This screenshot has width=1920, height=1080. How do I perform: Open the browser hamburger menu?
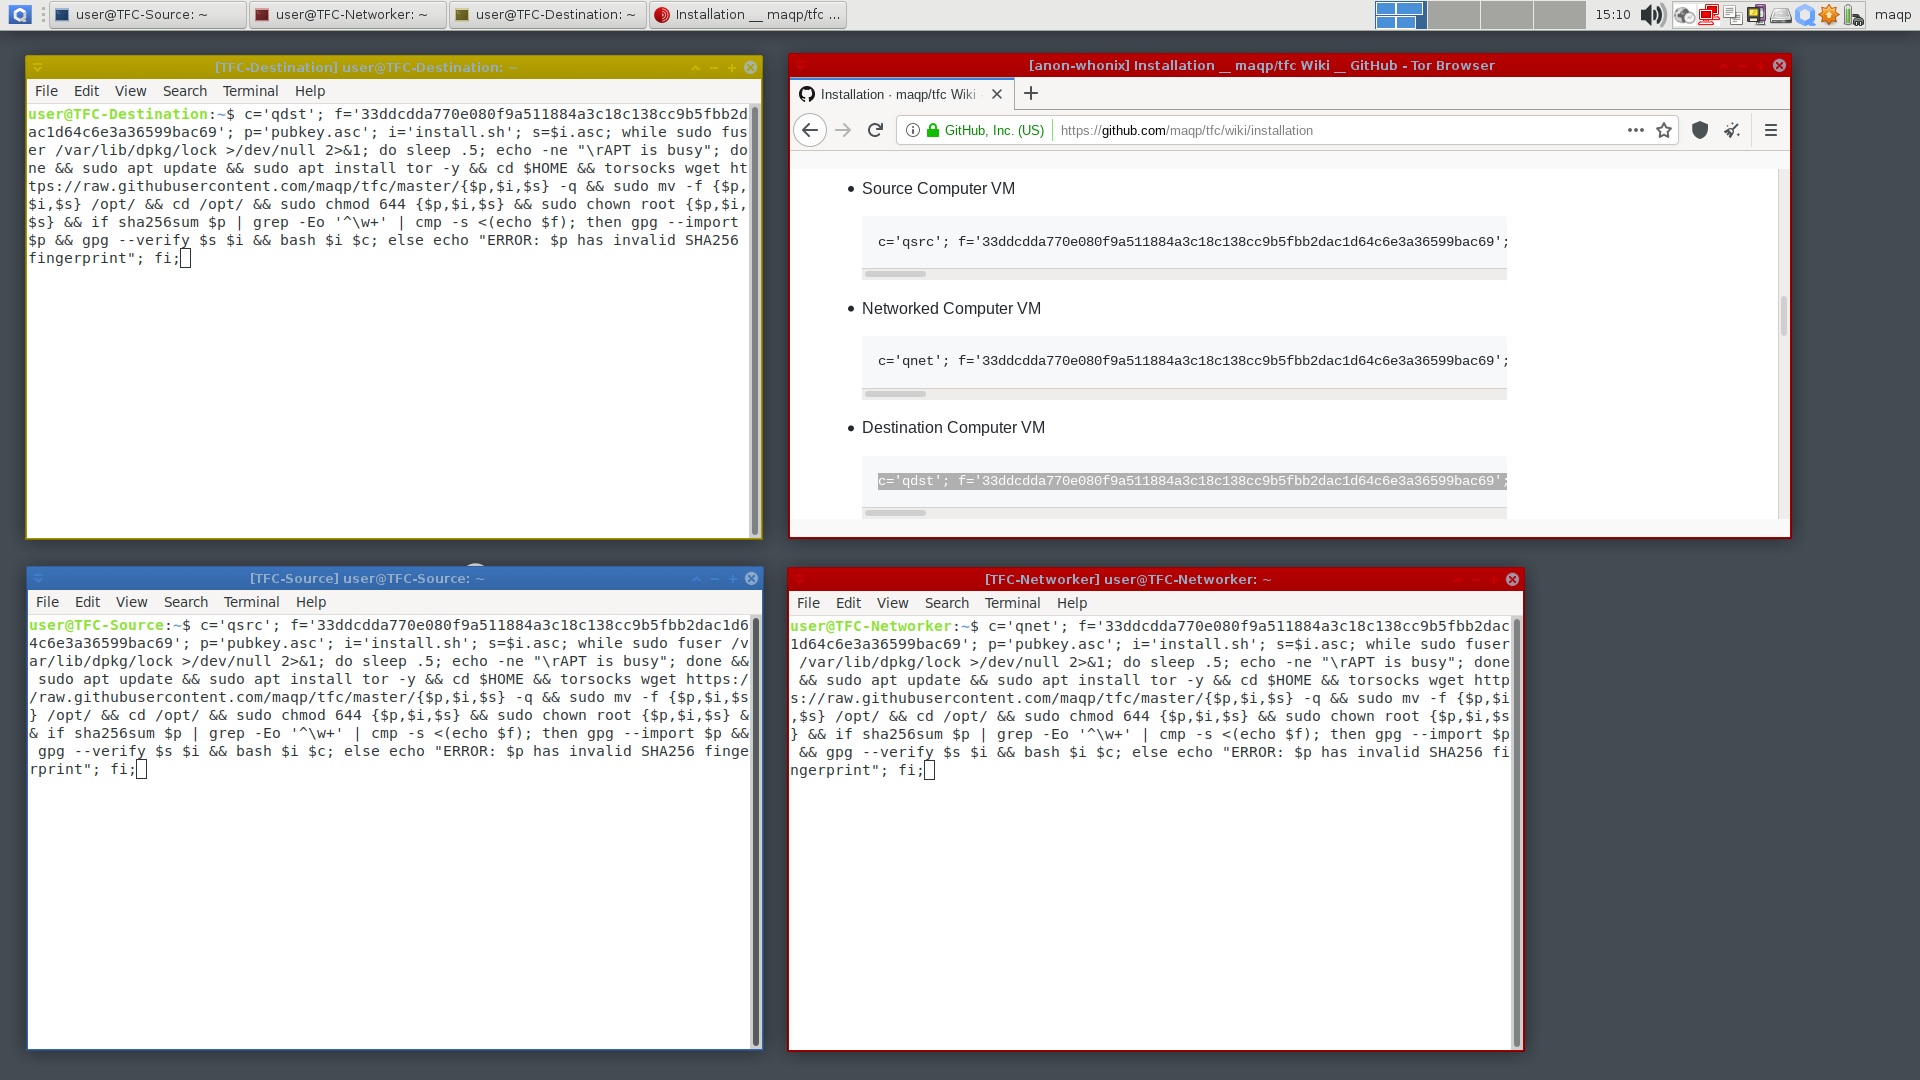(1771, 130)
